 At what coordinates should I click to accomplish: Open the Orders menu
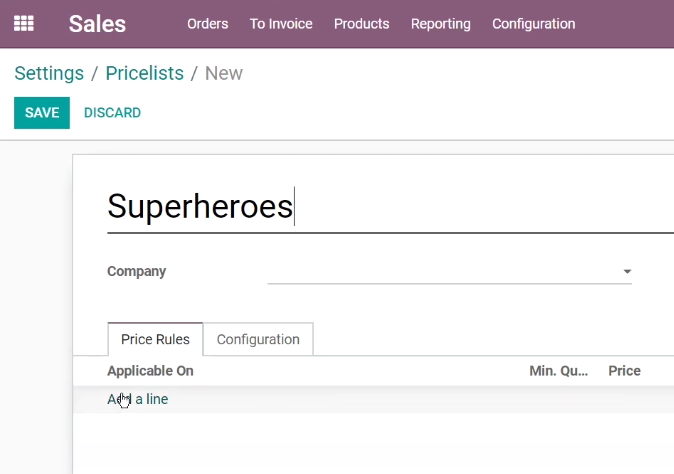pyautogui.click(x=208, y=24)
